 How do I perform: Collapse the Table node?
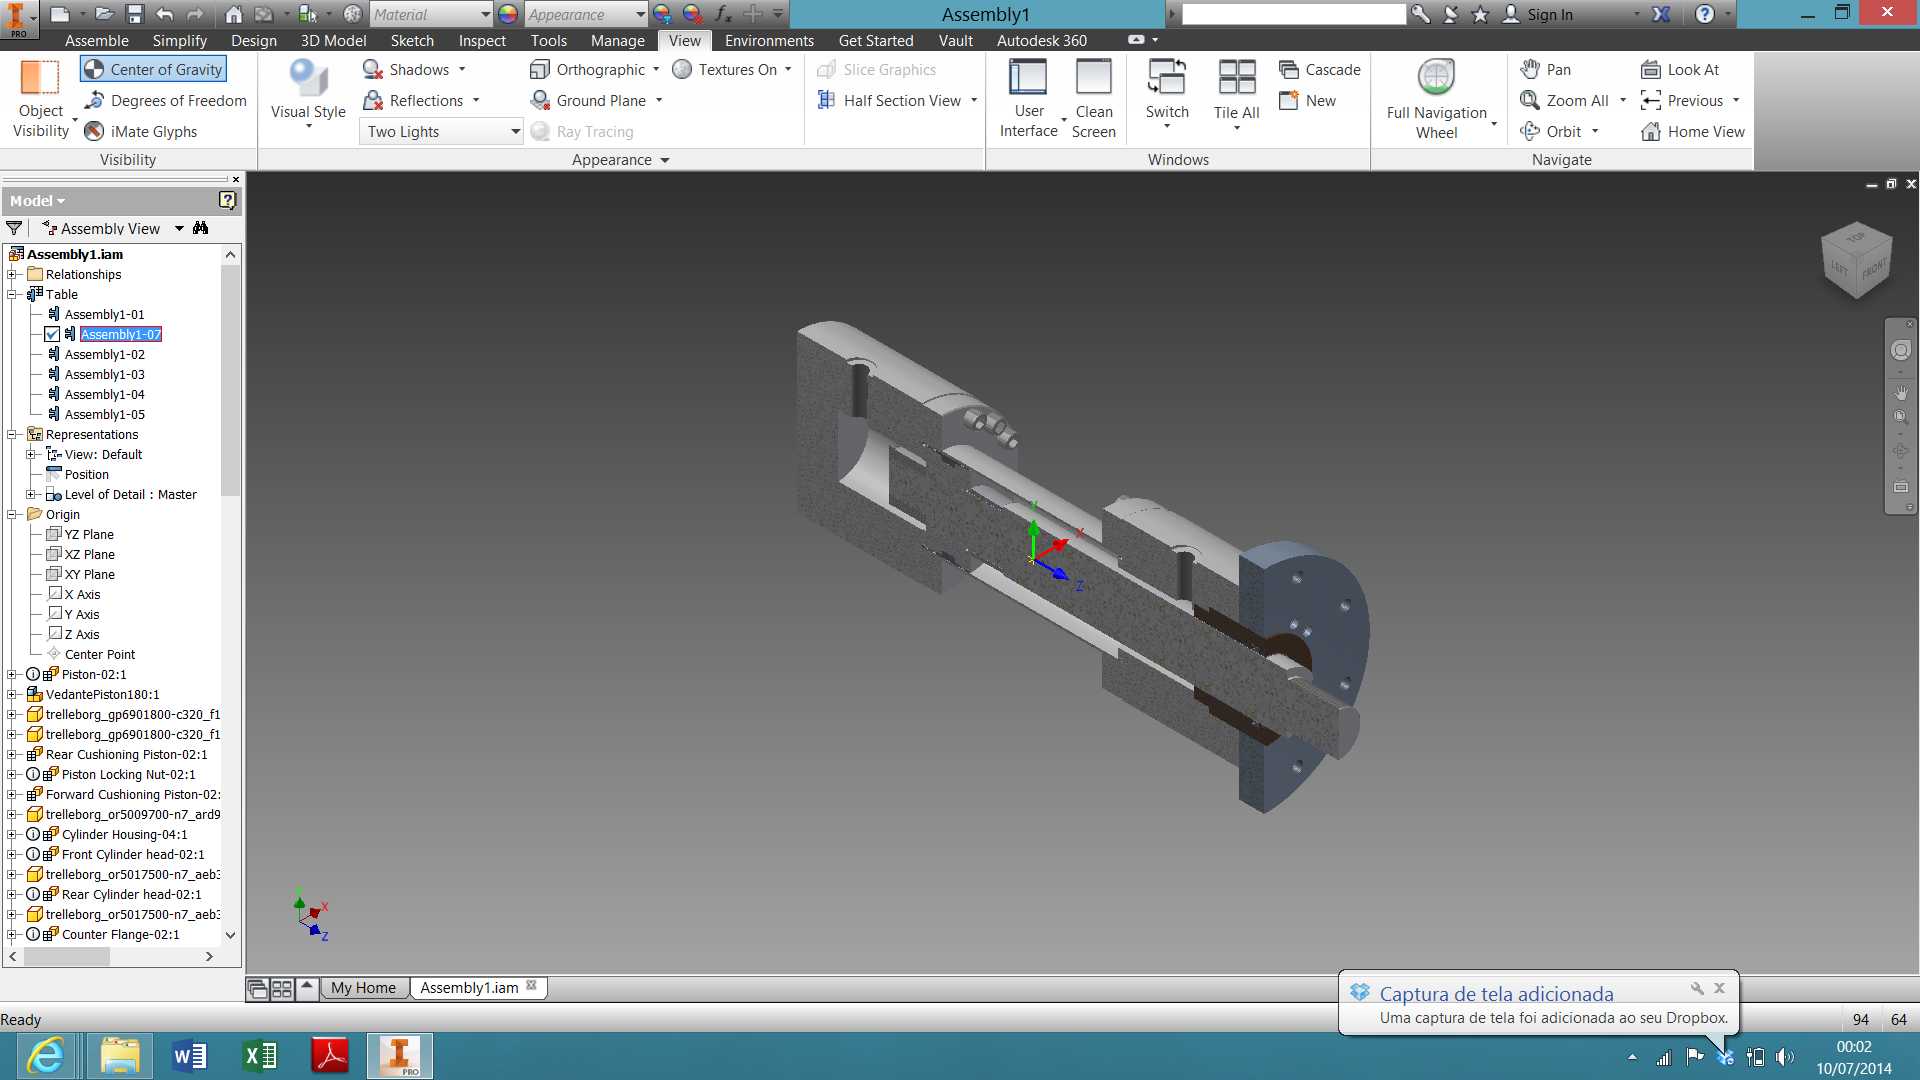[12, 294]
